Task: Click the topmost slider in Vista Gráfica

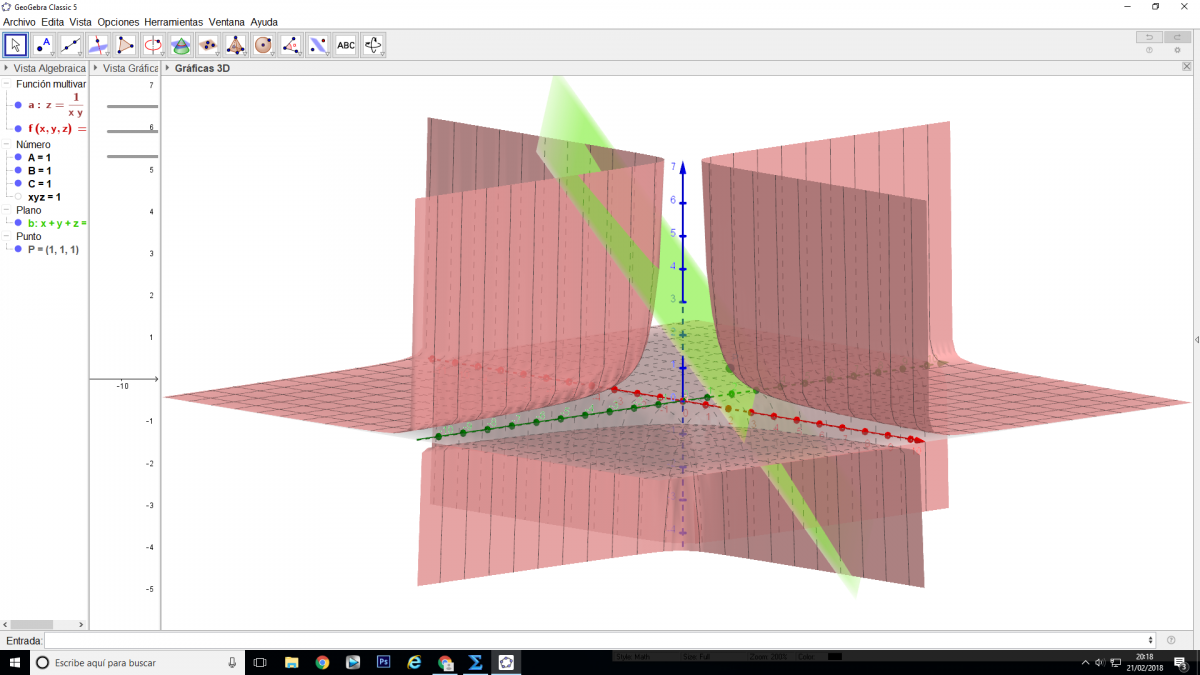Action: [132, 106]
